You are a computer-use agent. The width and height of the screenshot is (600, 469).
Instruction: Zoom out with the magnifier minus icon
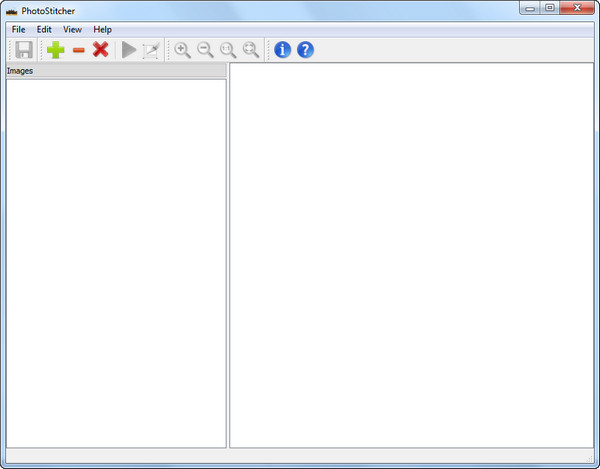[205, 50]
